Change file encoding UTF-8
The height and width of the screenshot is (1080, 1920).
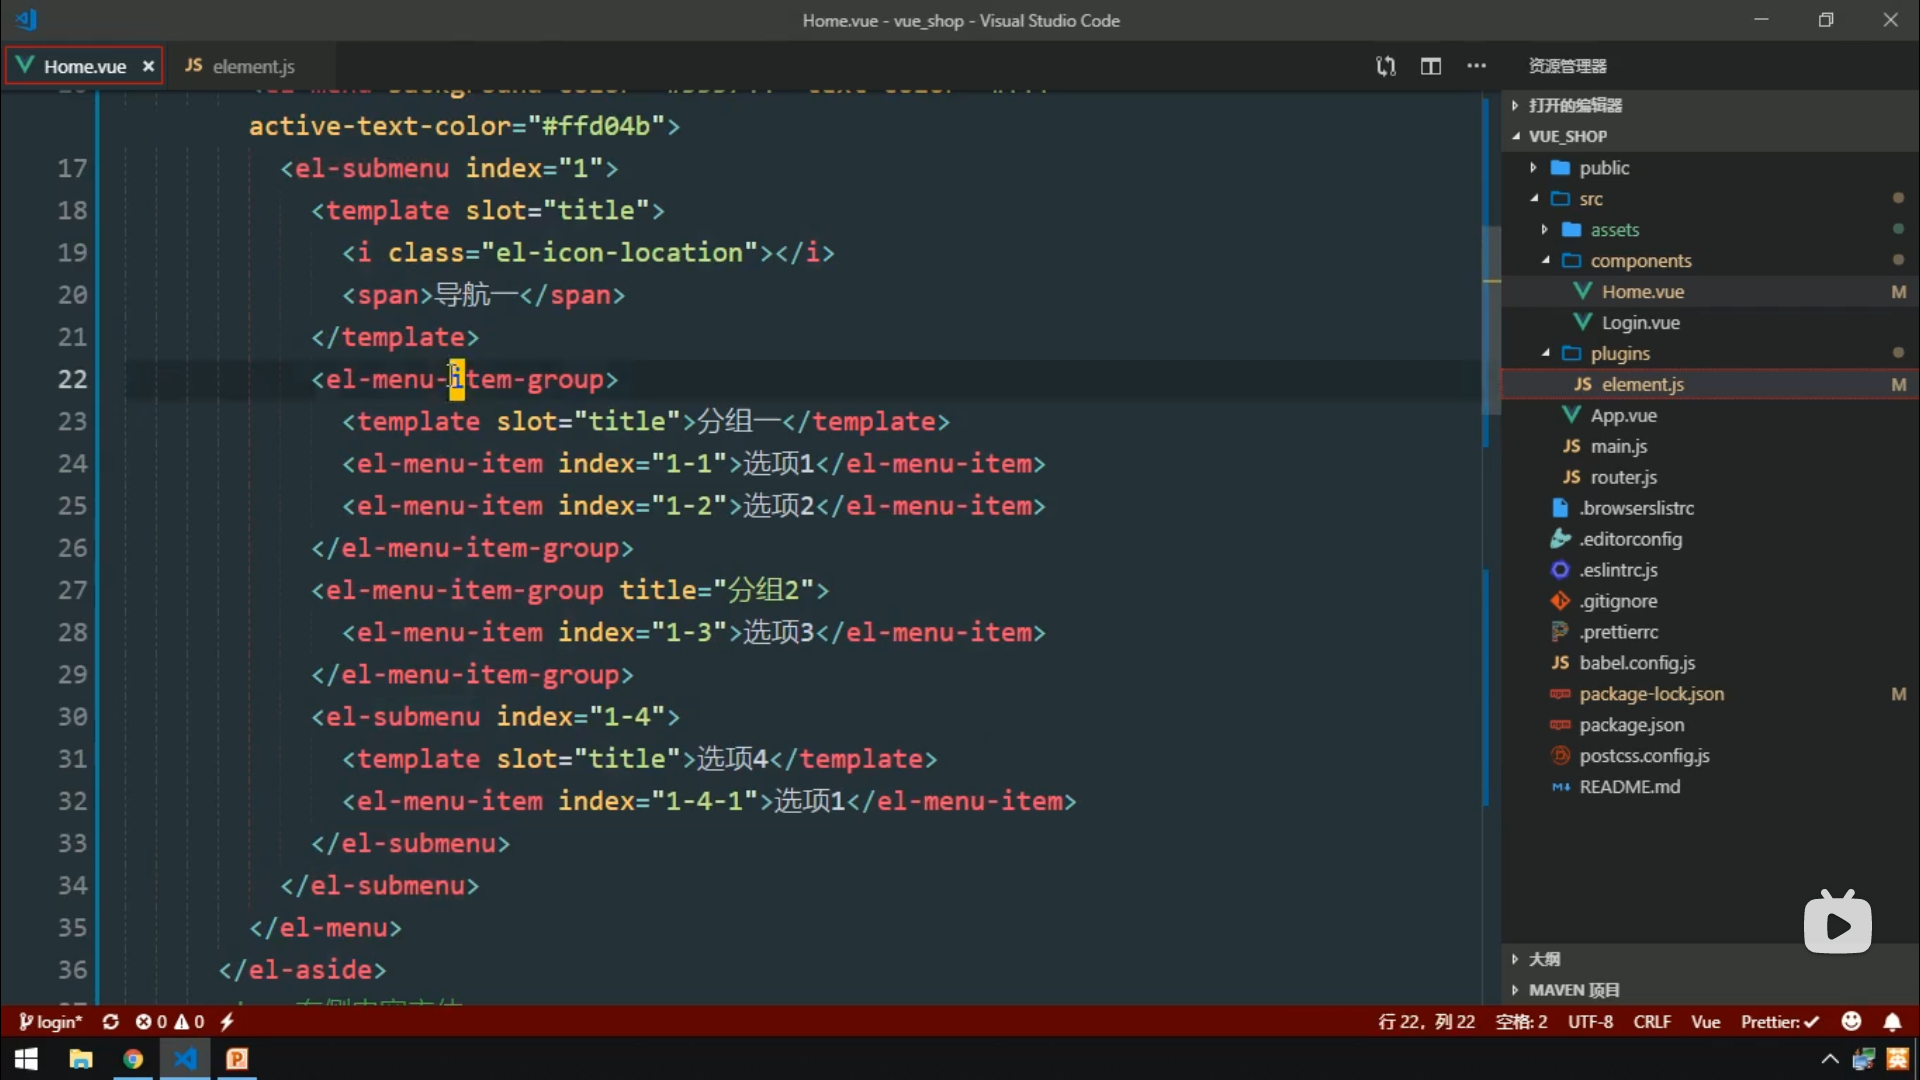click(x=1590, y=1022)
